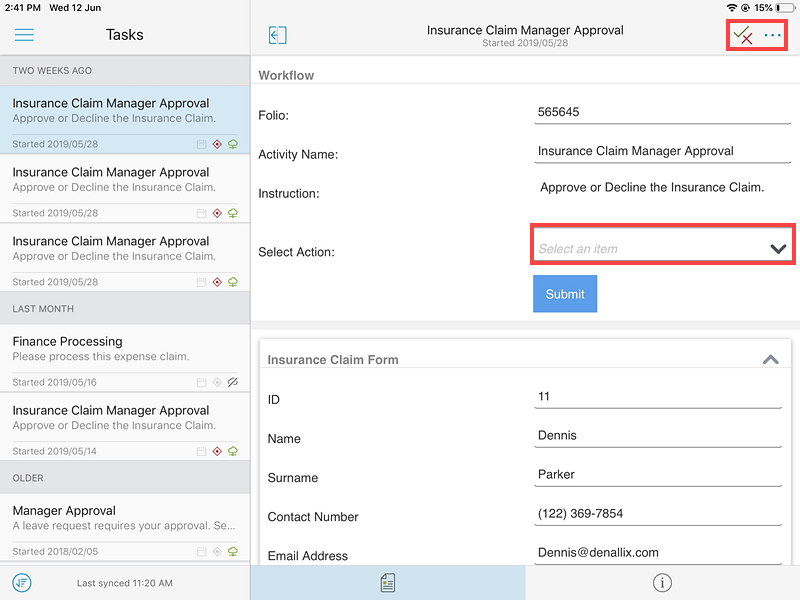Tap the Folio field showing 565645
Screen dimensions: 800x600
[x=663, y=112]
